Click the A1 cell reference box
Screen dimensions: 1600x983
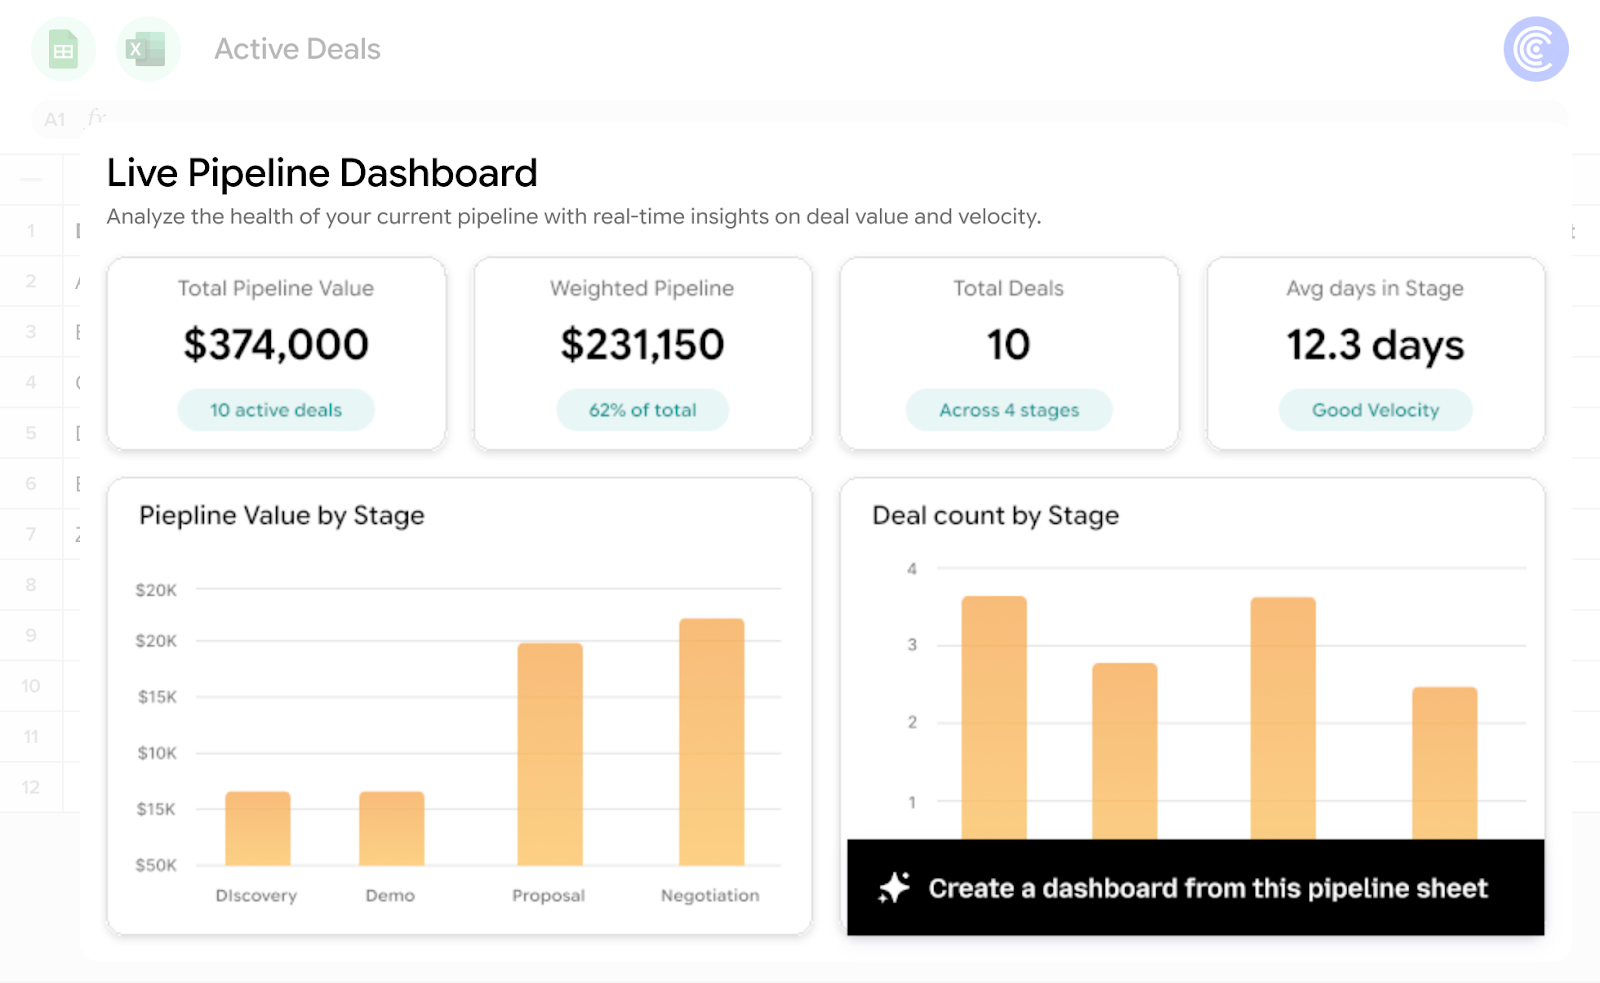pyautogui.click(x=55, y=120)
